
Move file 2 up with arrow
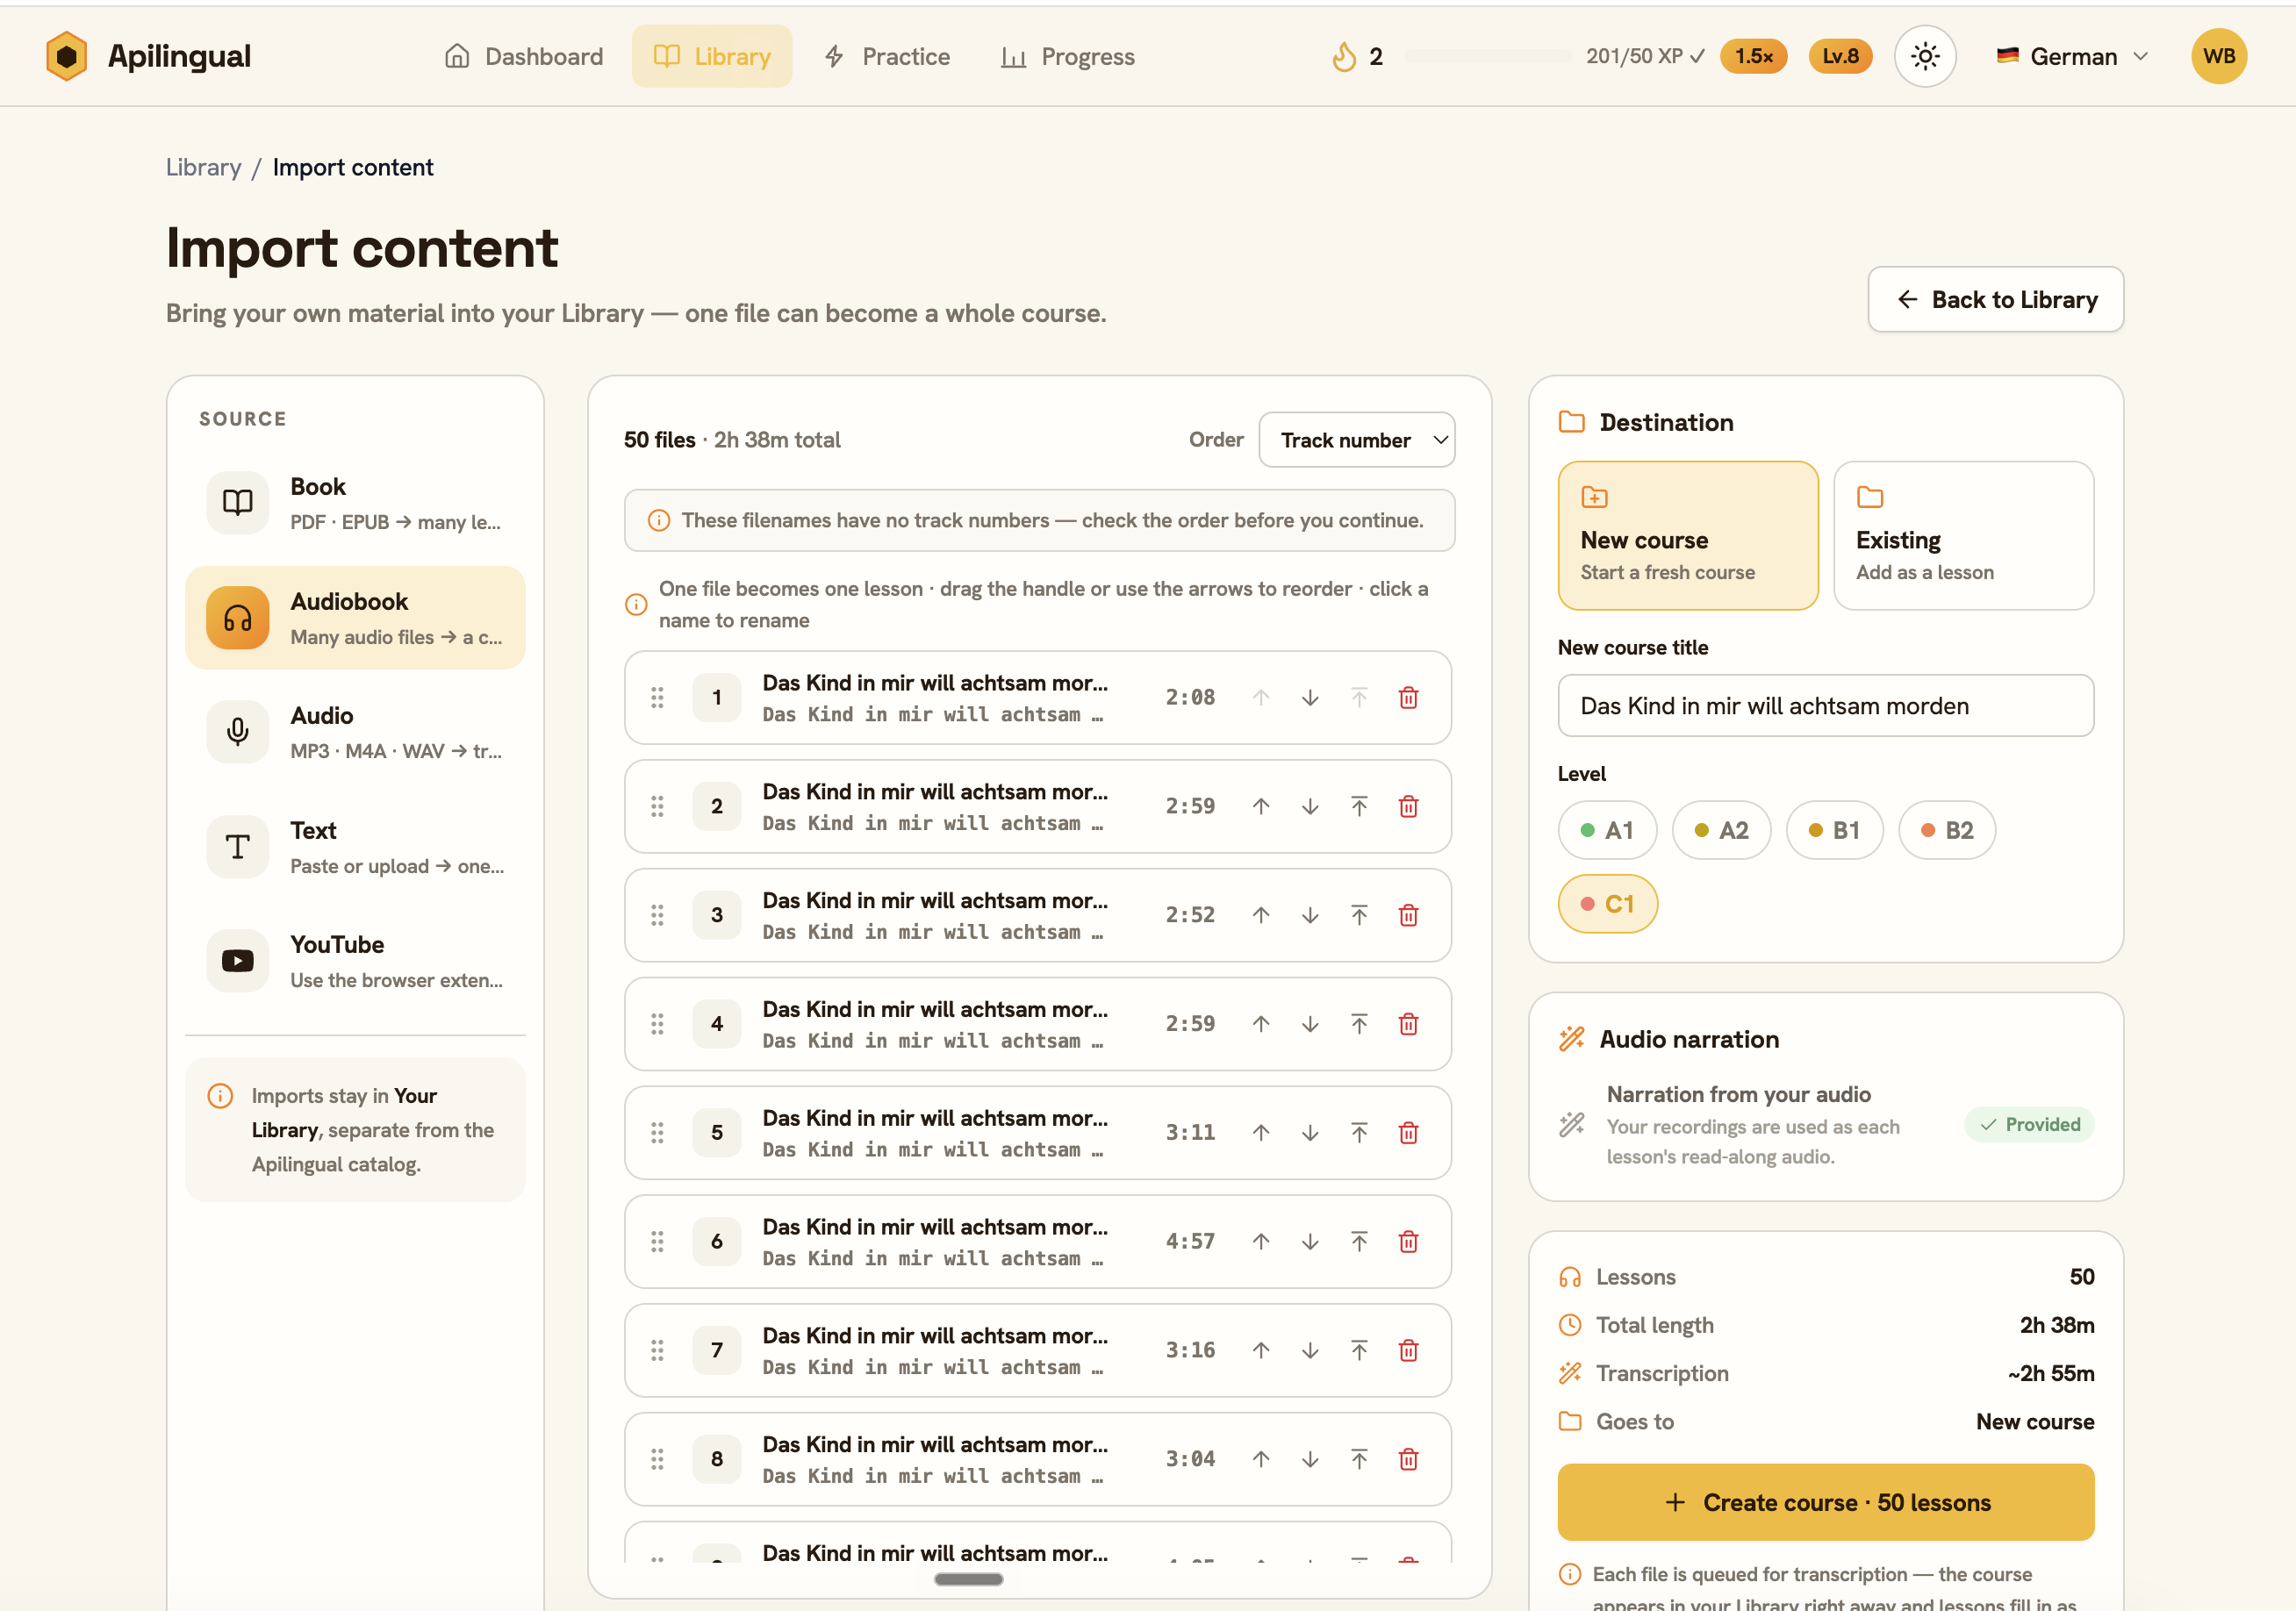[1261, 806]
